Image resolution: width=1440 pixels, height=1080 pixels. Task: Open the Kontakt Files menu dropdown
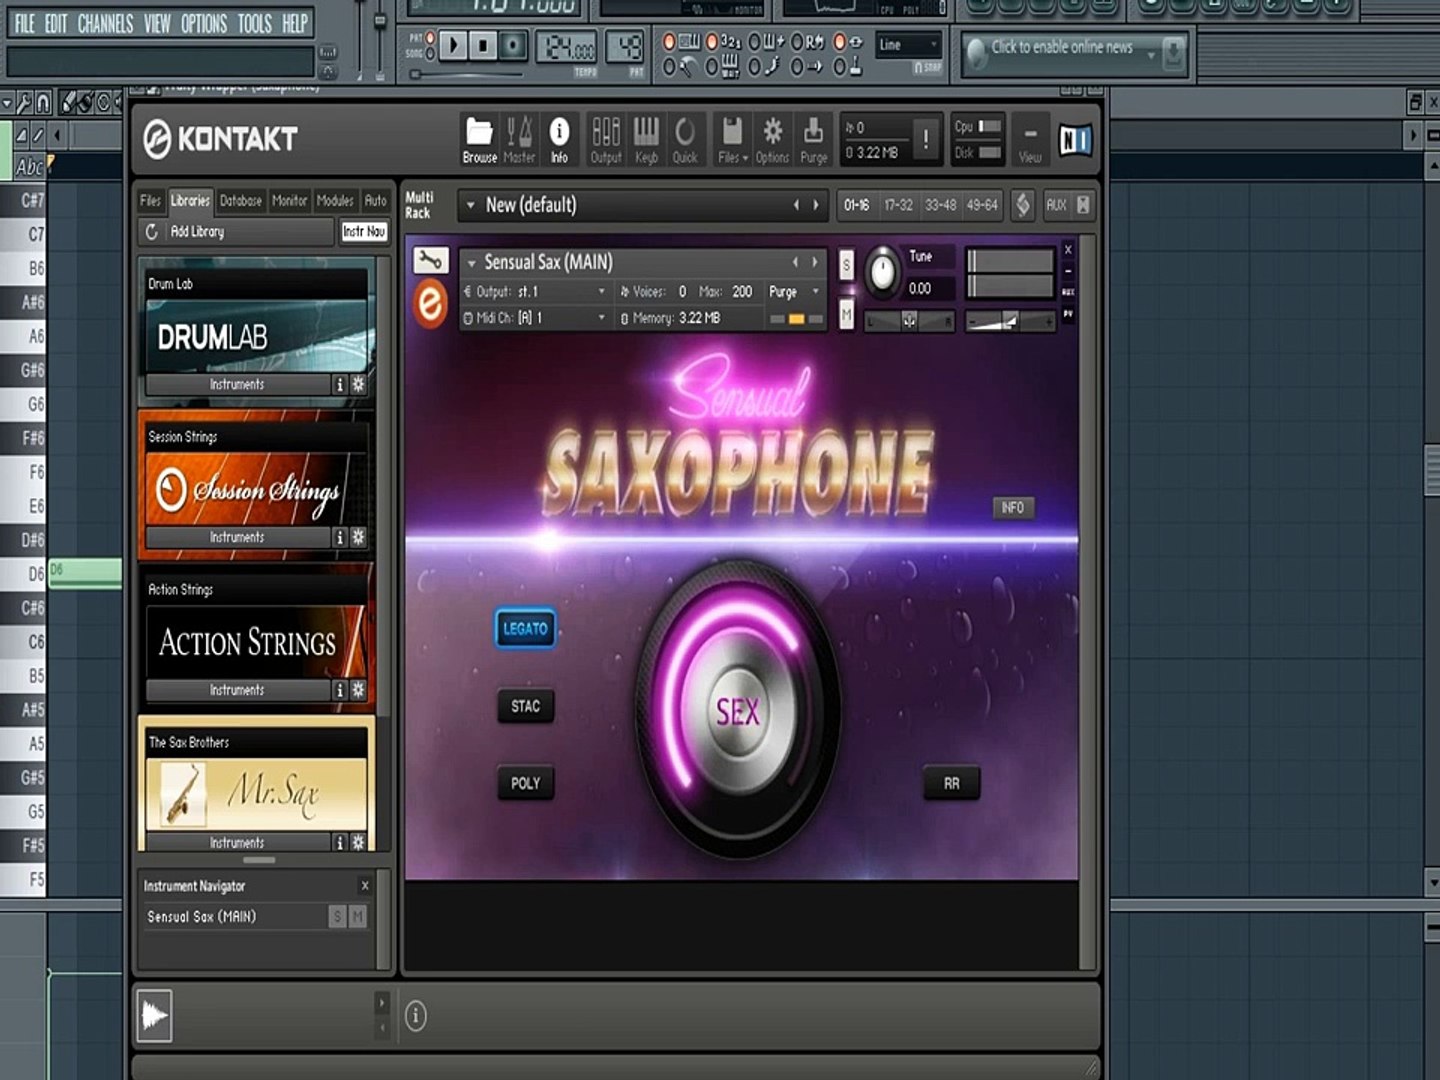733,139
